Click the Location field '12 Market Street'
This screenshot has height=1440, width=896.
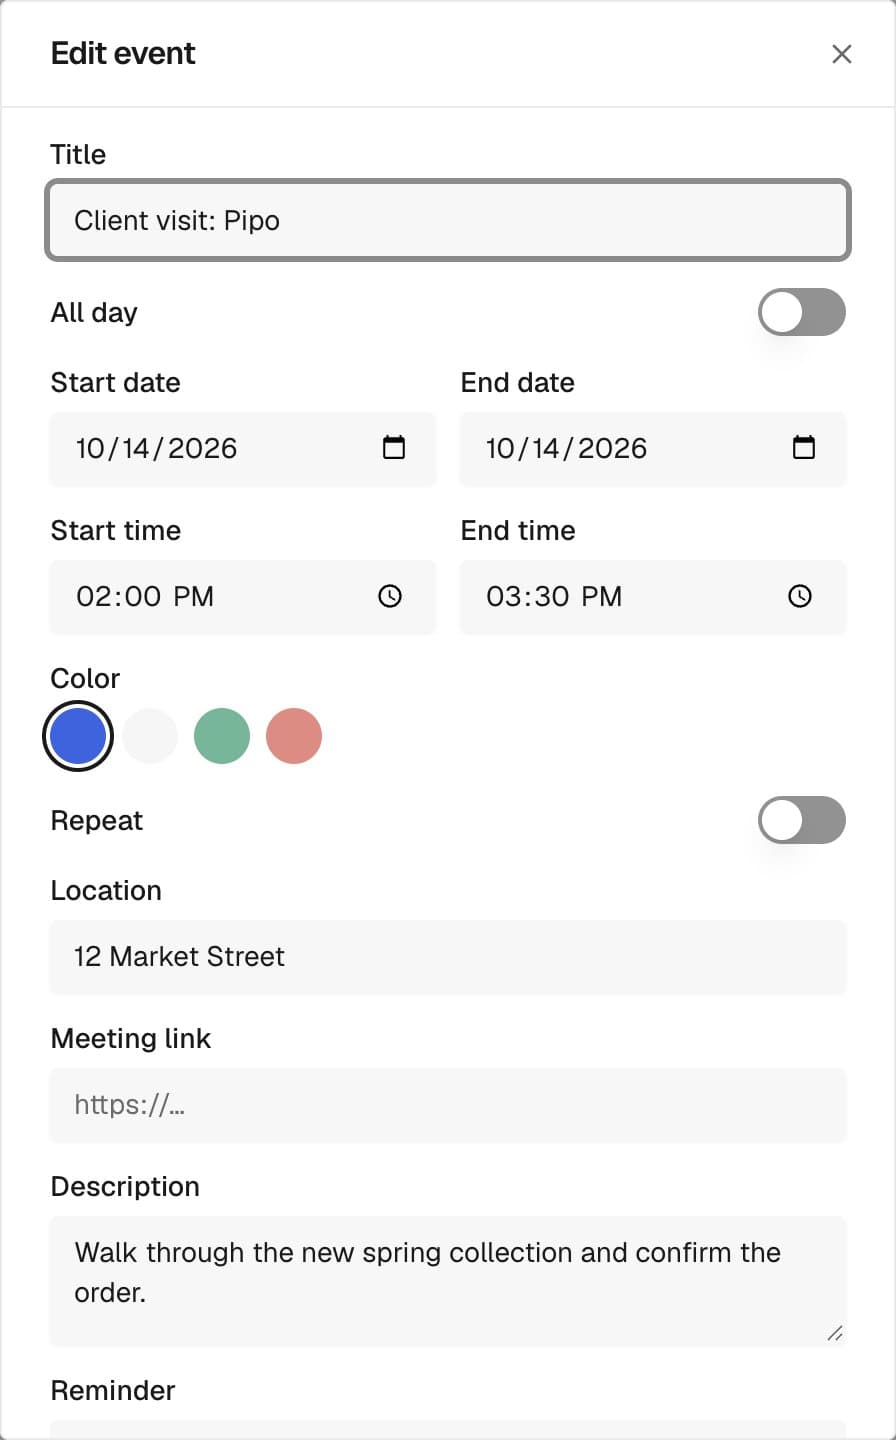click(x=448, y=957)
